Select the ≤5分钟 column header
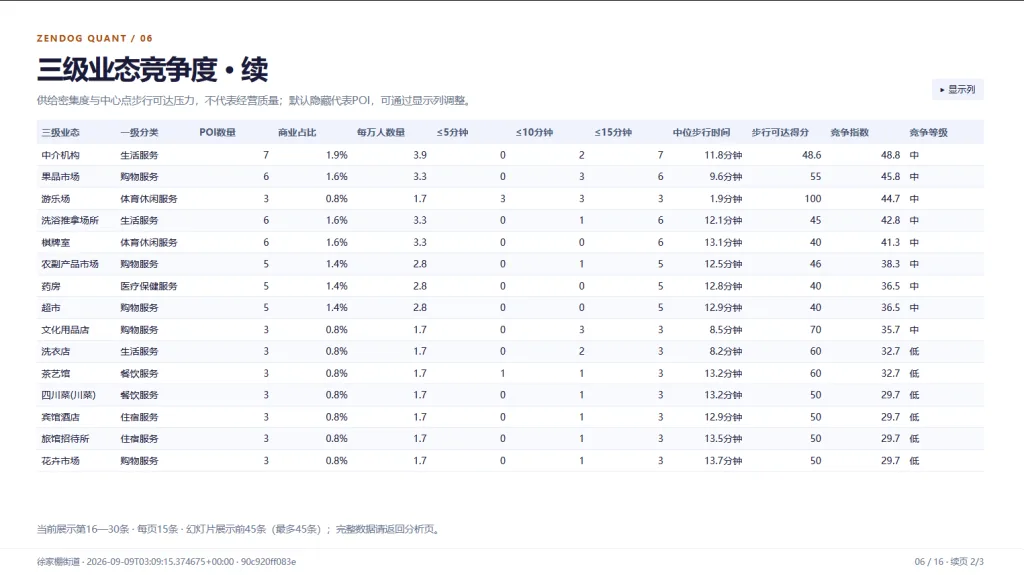The width and height of the screenshot is (1024, 575). point(453,133)
